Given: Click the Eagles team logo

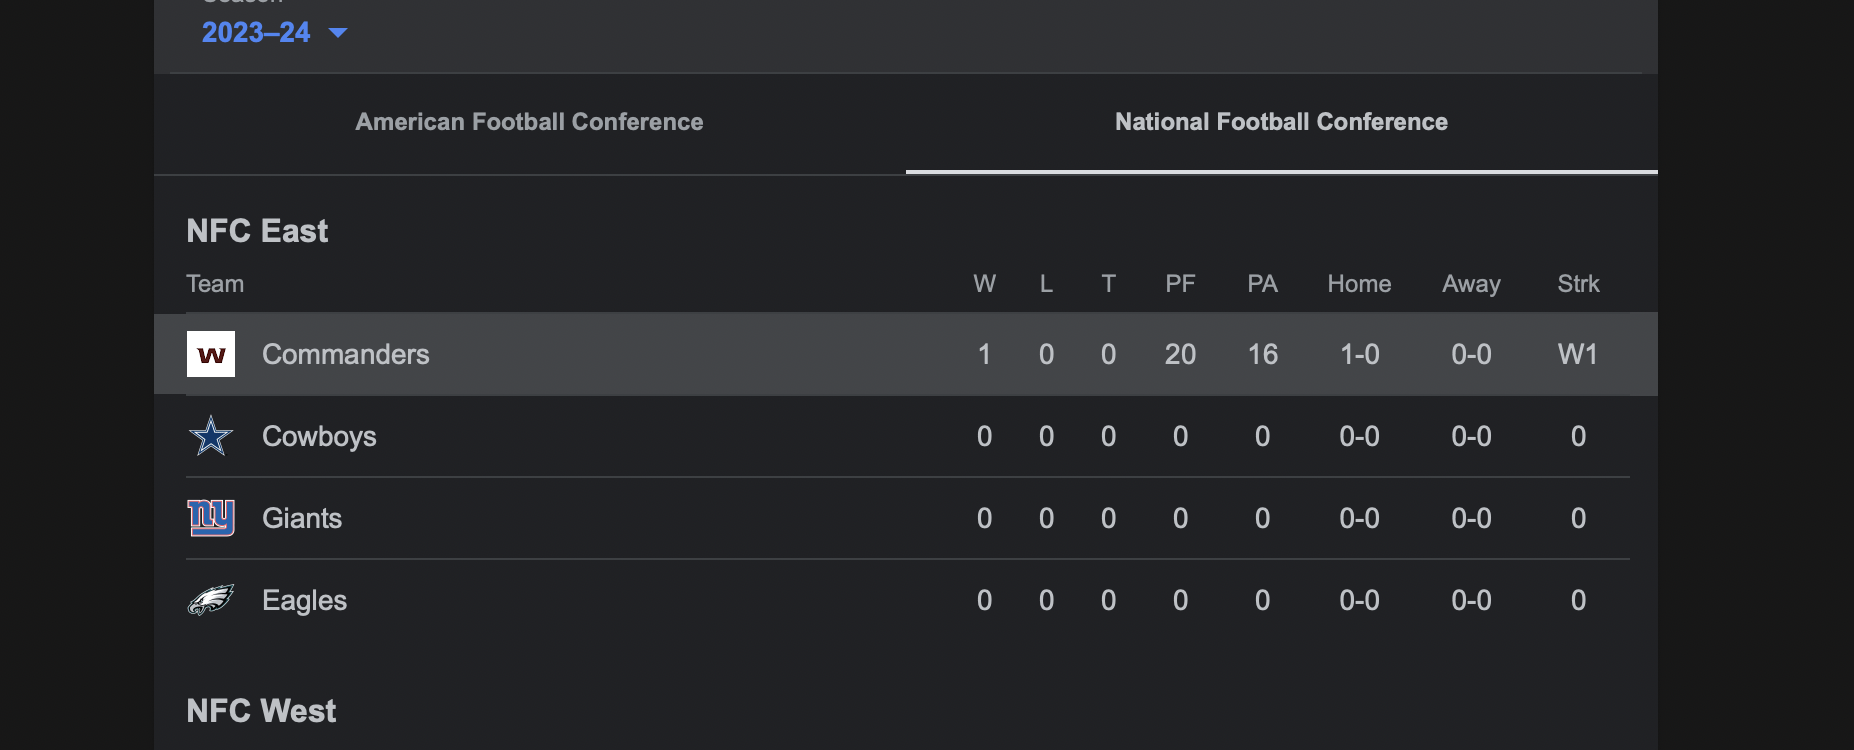Looking at the screenshot, I should tap(211, 600).
